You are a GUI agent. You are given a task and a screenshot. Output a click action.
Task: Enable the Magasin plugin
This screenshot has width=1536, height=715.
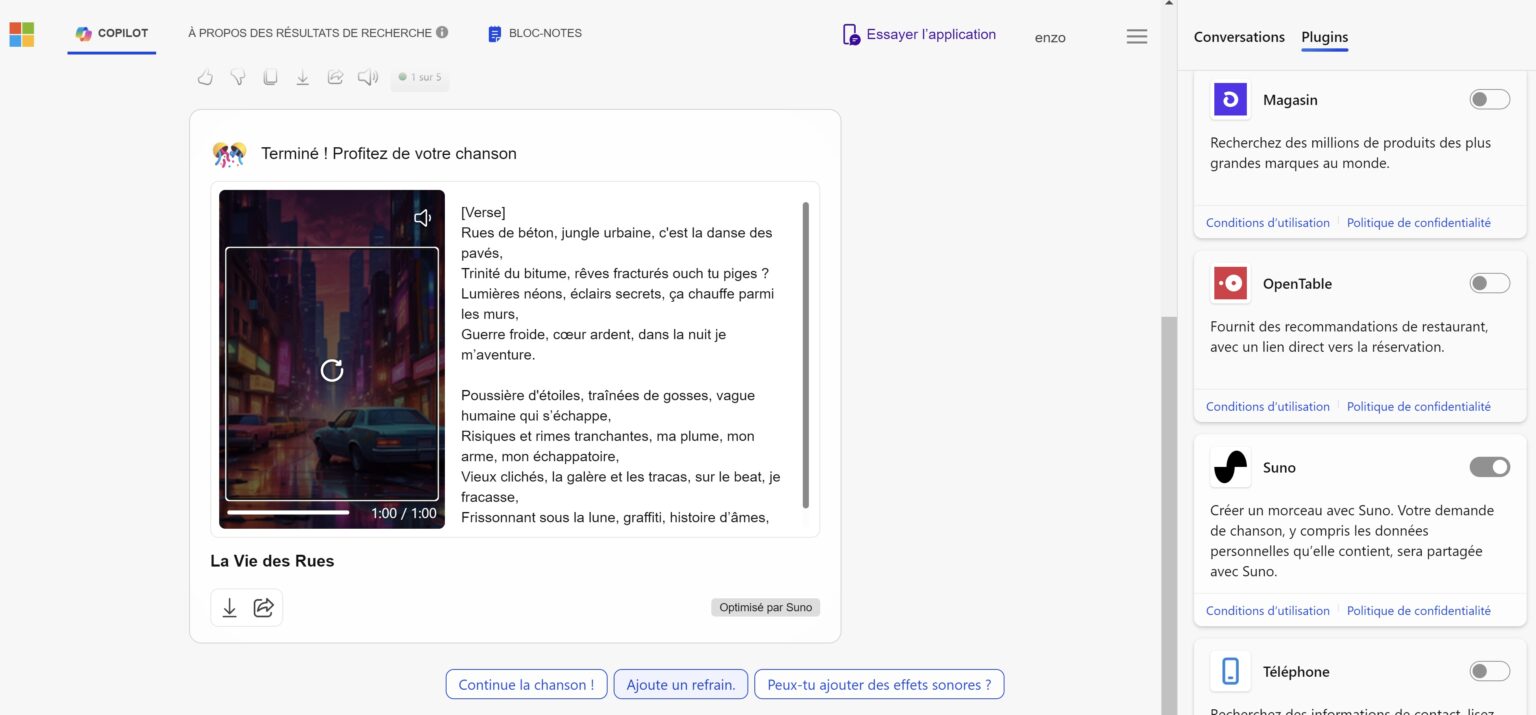tap(1489, 99)
